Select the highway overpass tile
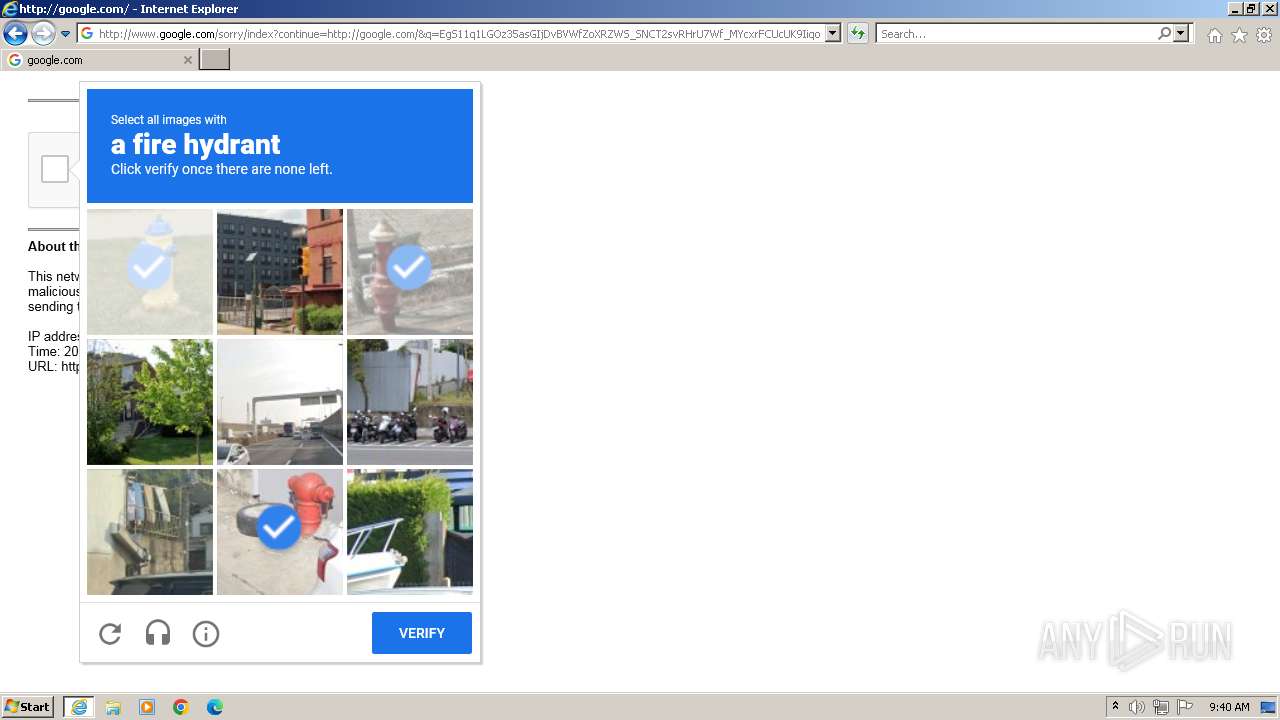 pyautogui.click(x=280, y=402)
